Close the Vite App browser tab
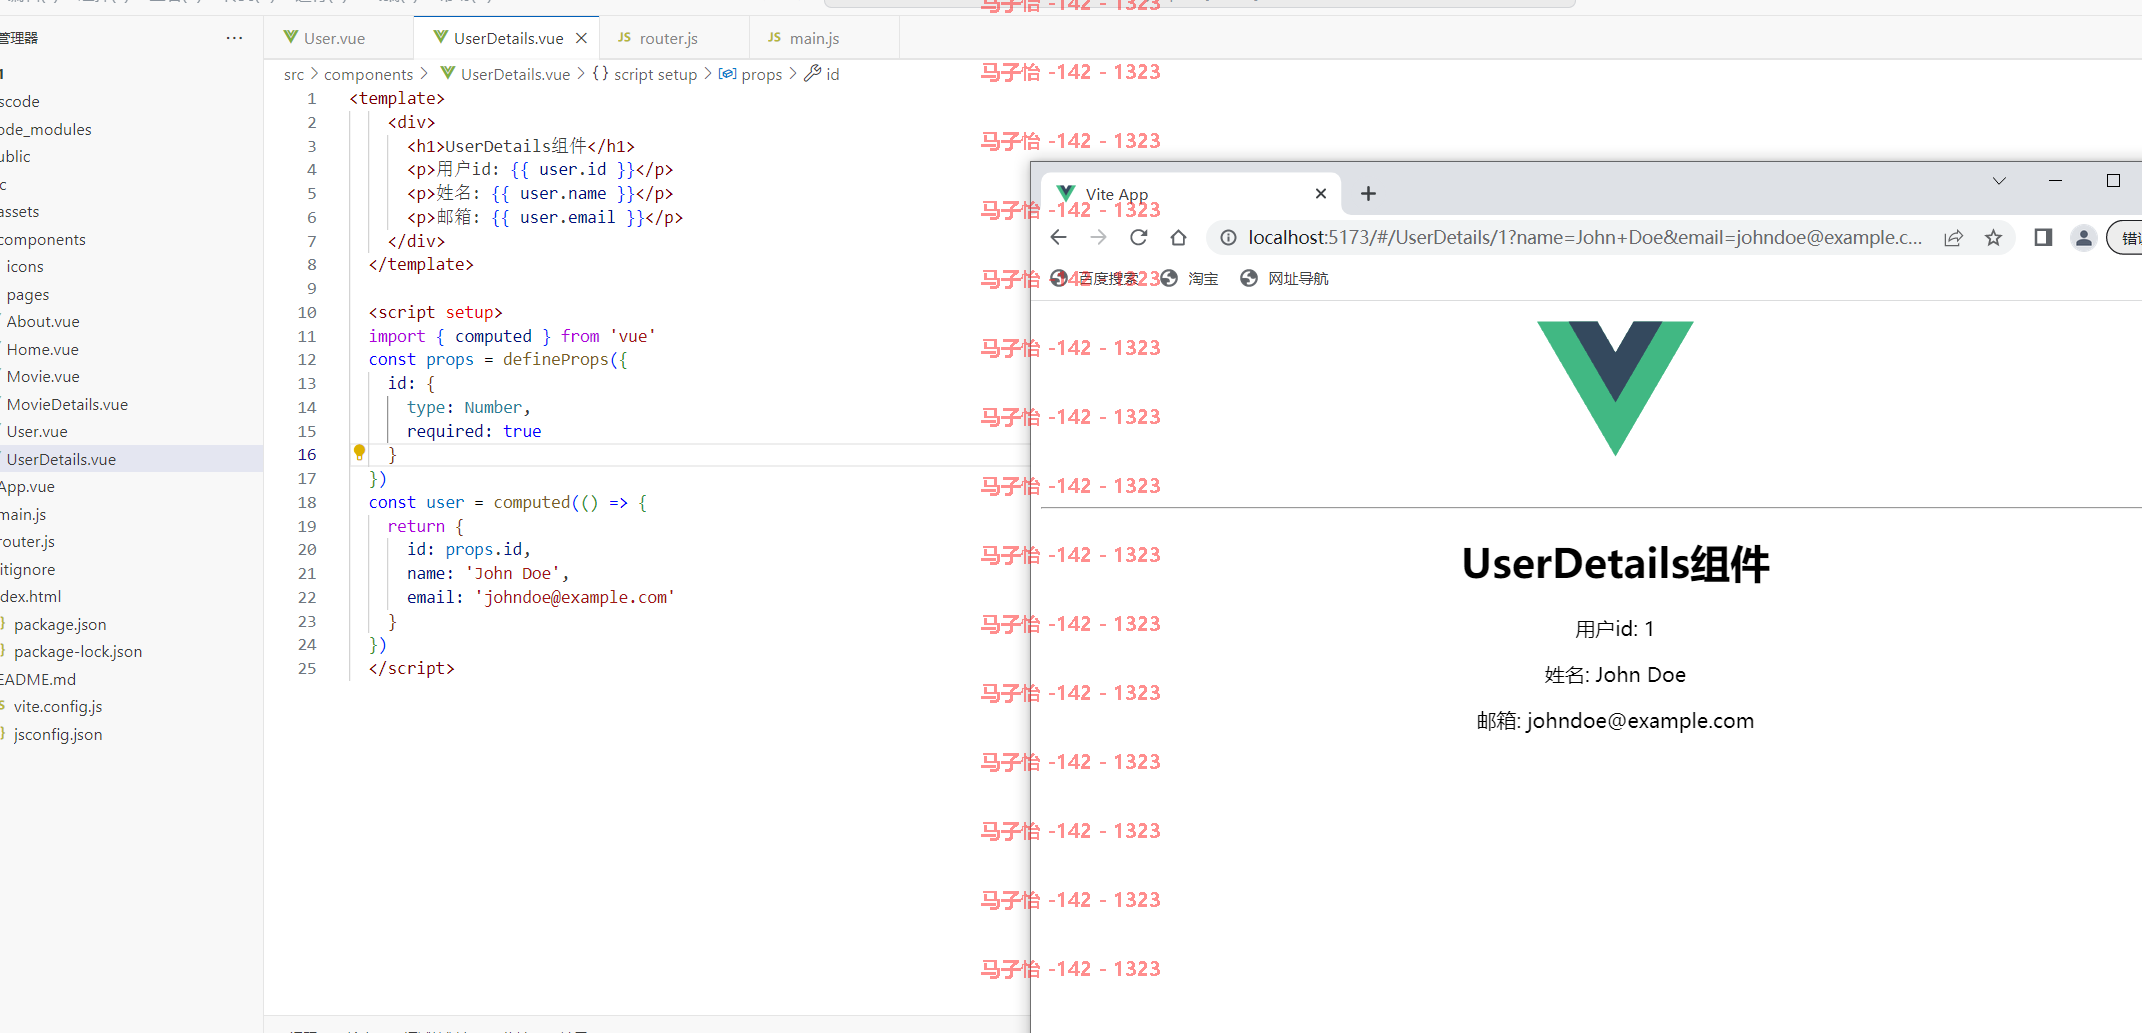The image size is (2142, 1033). pyautogui.click(x=1320, y=194)
